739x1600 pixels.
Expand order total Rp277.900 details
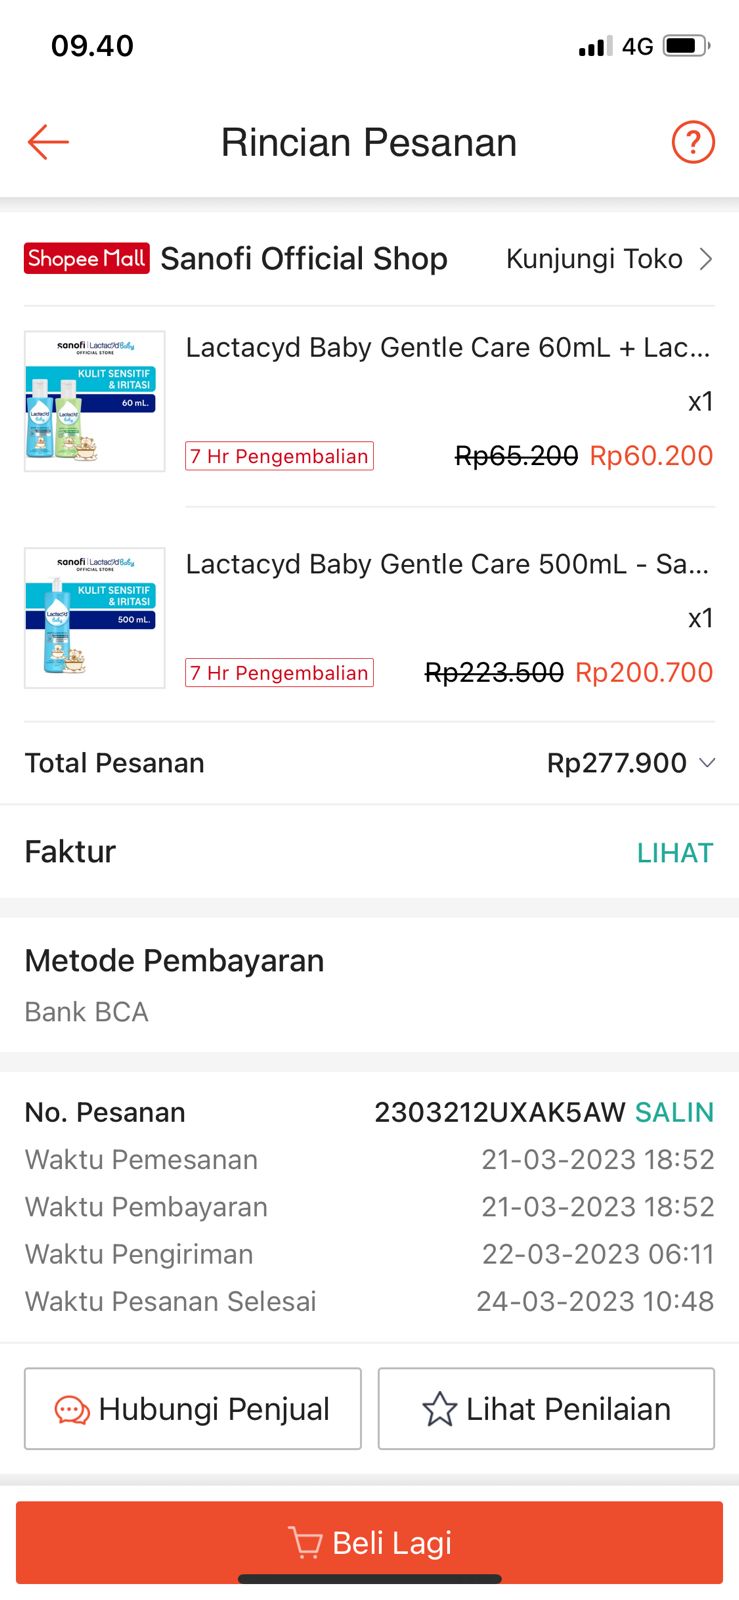coord(616,763)
